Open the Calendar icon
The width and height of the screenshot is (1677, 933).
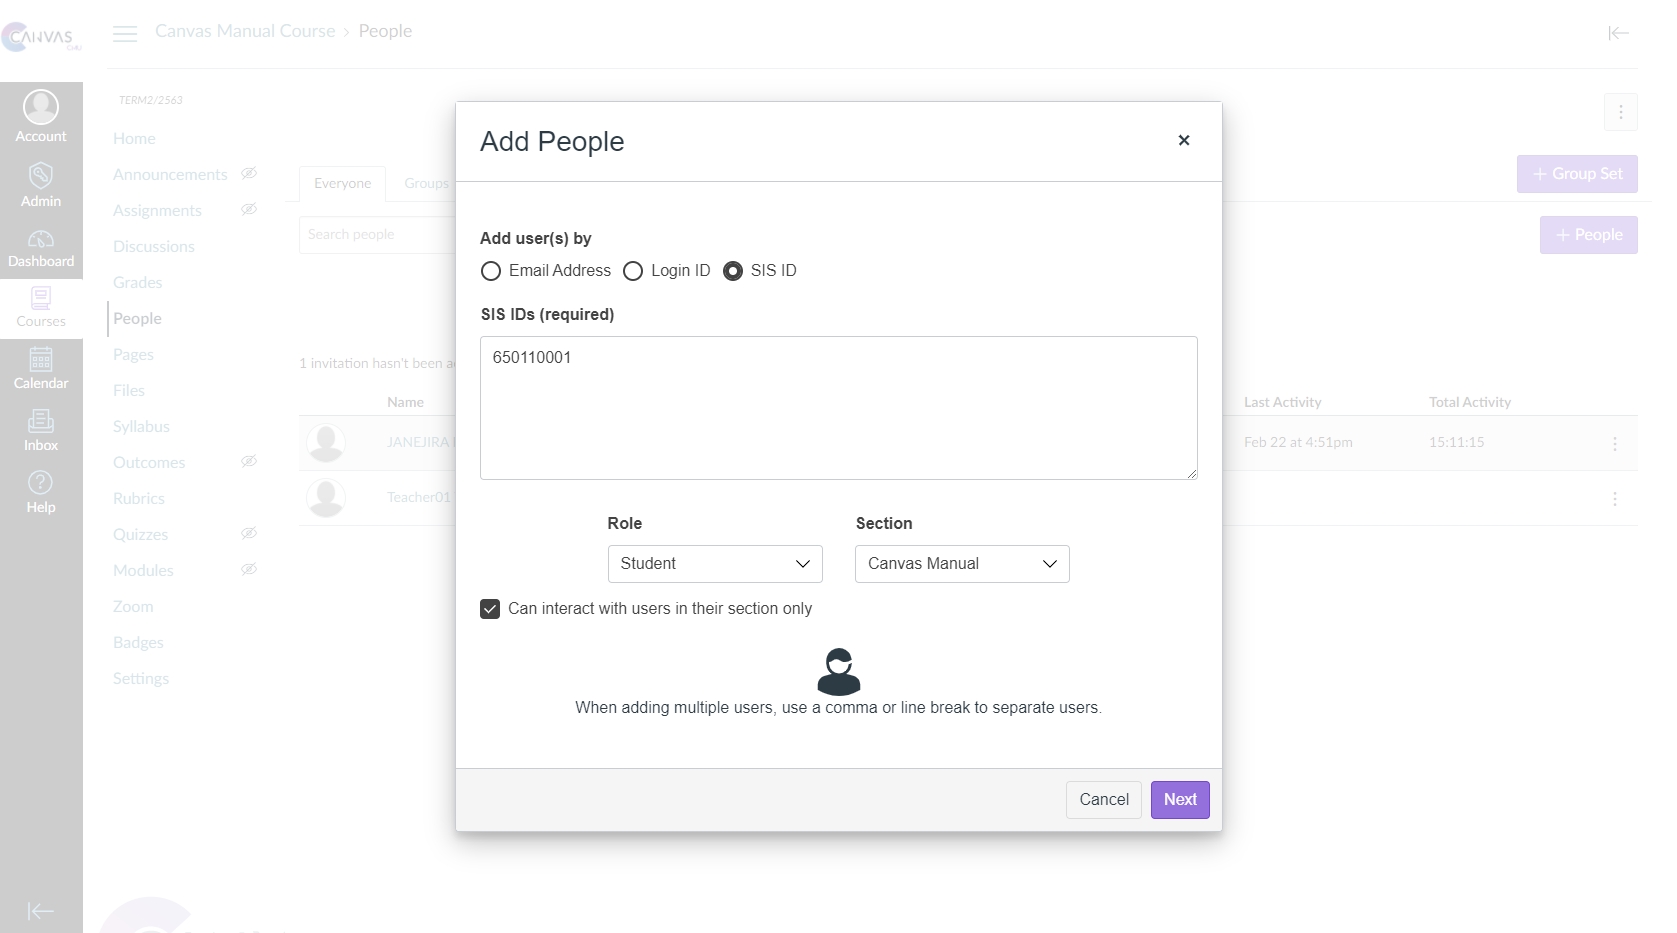point(41,360)
